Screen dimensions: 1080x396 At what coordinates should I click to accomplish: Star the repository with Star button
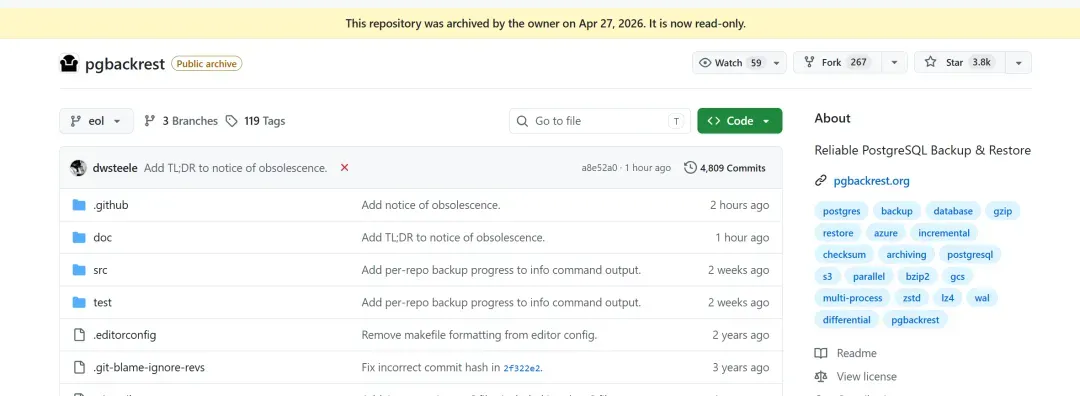[x=959, y=63]
